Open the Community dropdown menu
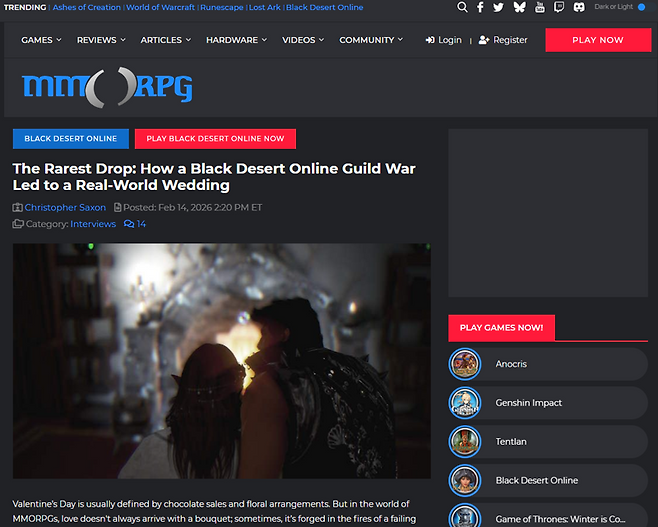This screenshot has height=527, width=658. coord(371,40)
